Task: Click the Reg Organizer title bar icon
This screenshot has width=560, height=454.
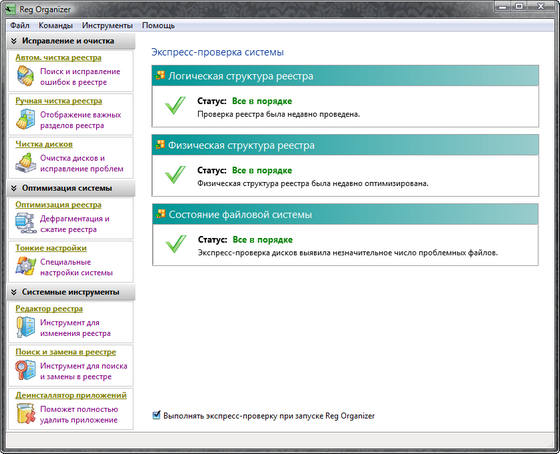Action: coord(10,9)
